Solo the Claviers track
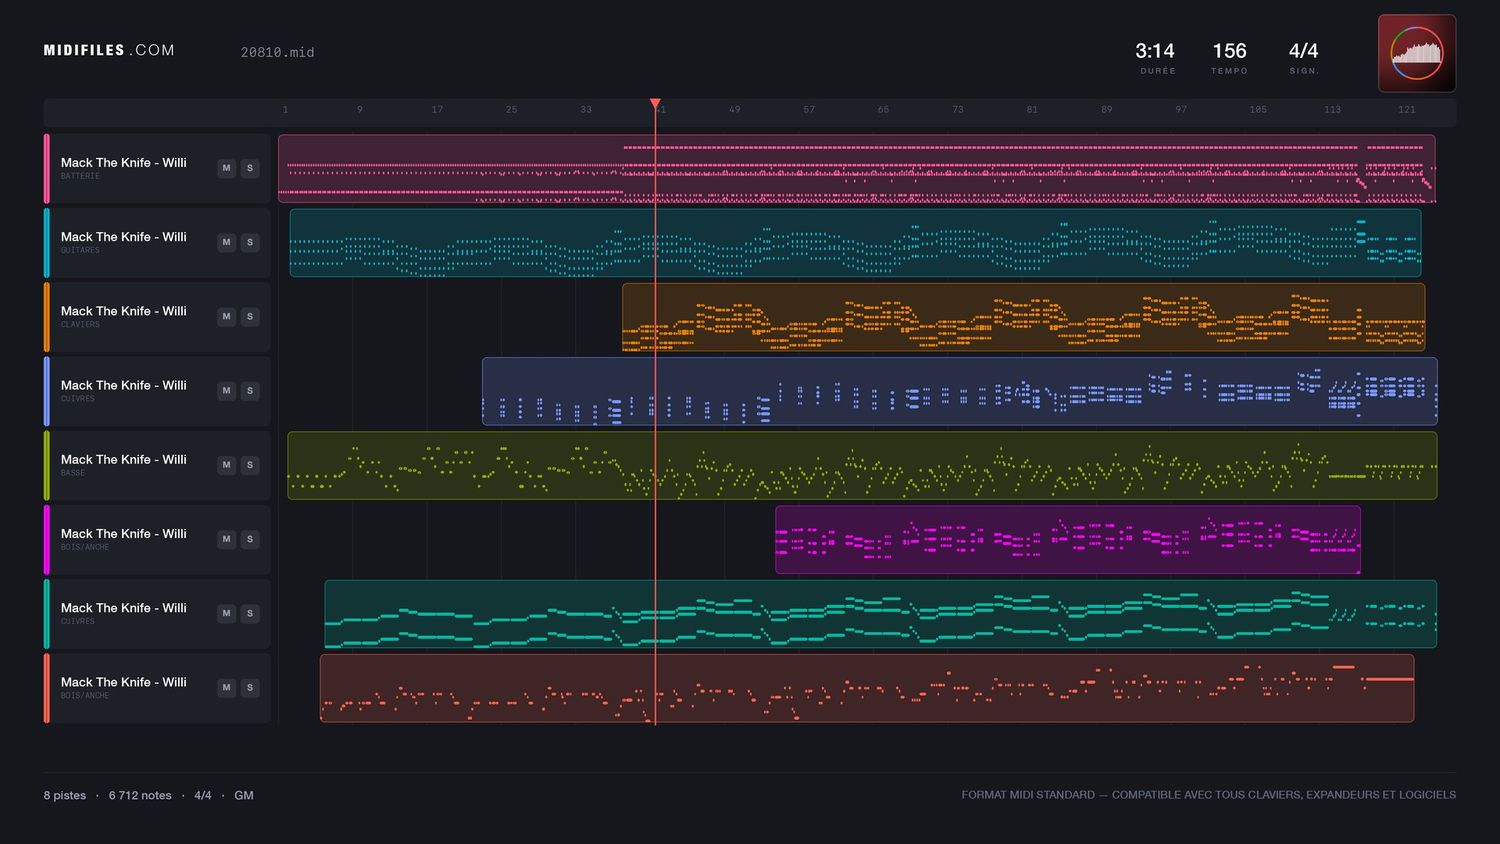The width and height of the screenshot is (1500, 844). click(250, 316)
